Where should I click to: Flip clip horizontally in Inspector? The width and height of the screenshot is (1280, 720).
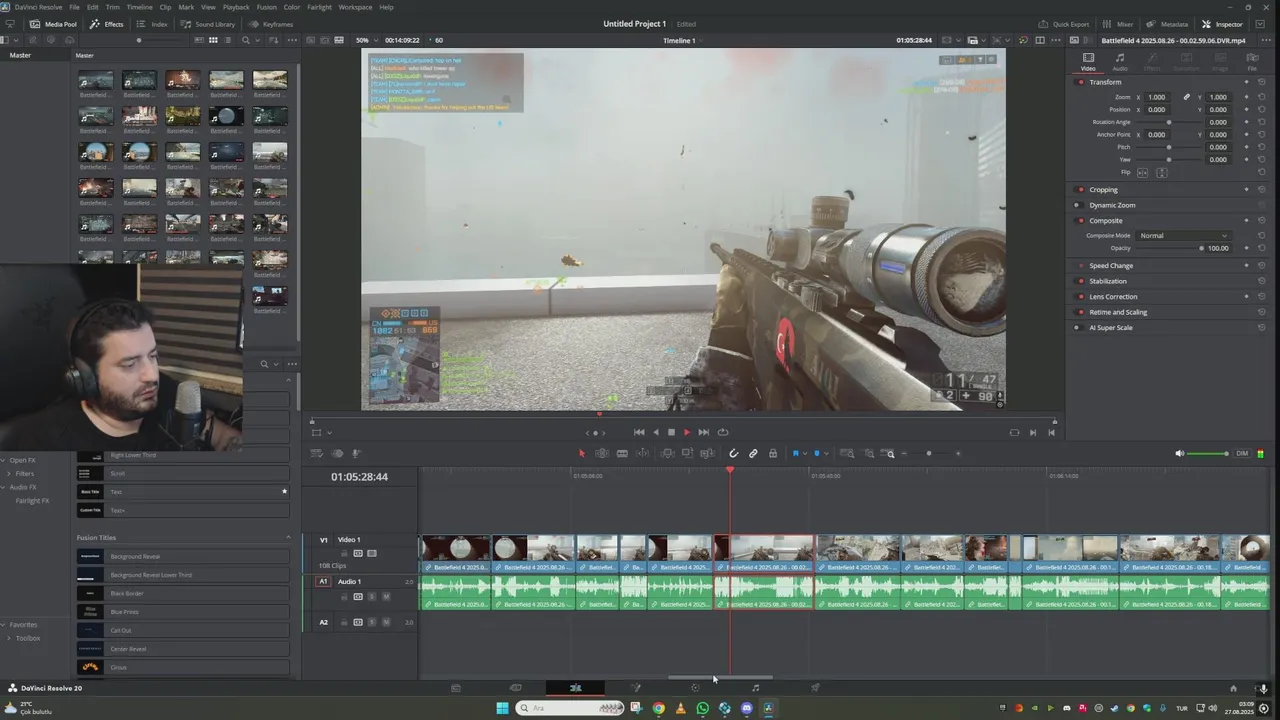[1143, 172]
